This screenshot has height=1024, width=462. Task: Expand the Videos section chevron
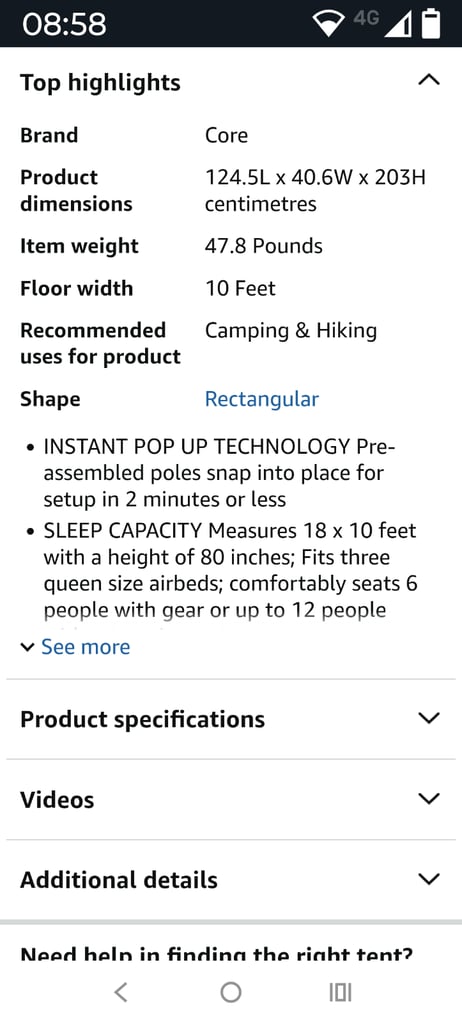point(429,799)
